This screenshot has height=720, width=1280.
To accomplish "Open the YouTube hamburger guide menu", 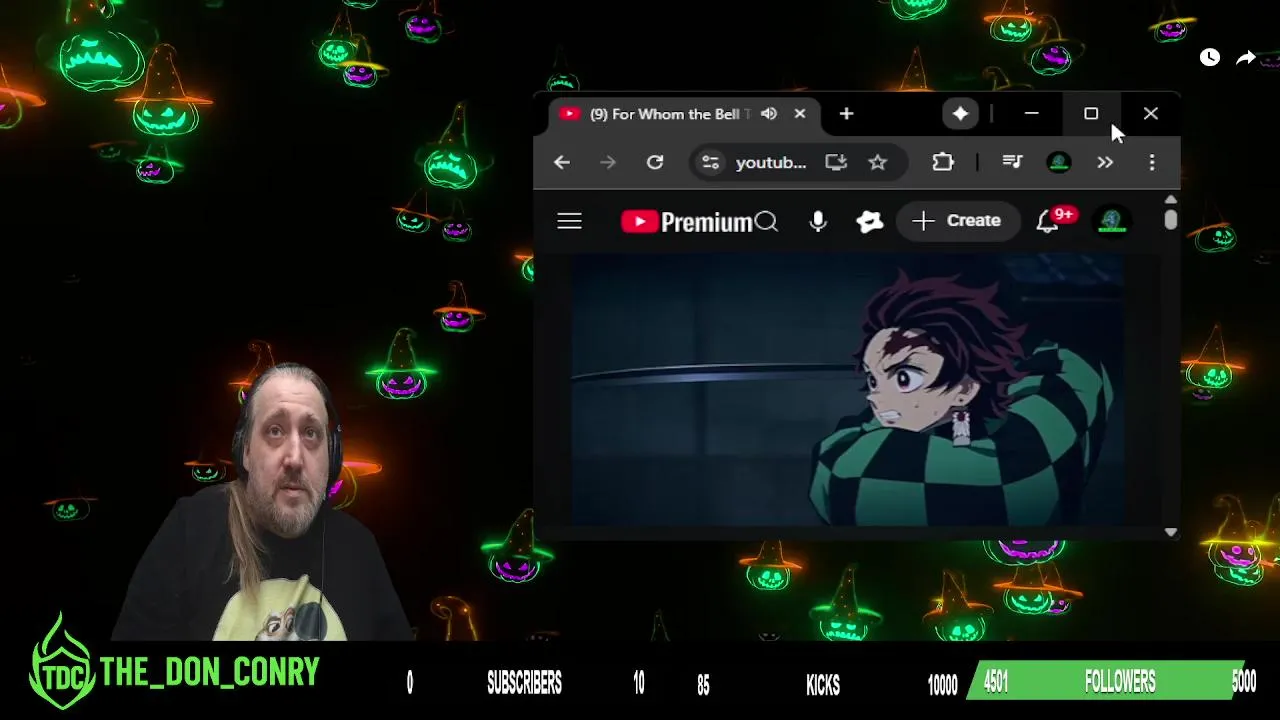I will point(569,221).
